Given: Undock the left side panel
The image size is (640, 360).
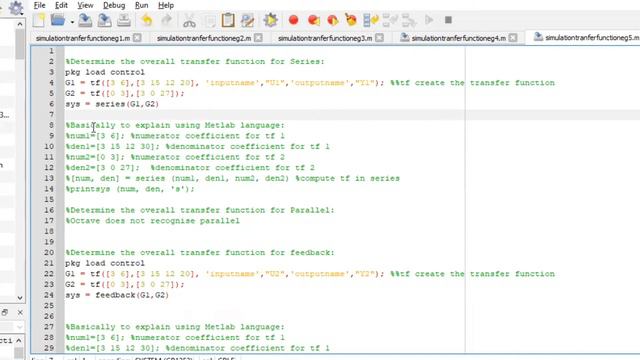Looking at the screenshot, I should [5, 313].
